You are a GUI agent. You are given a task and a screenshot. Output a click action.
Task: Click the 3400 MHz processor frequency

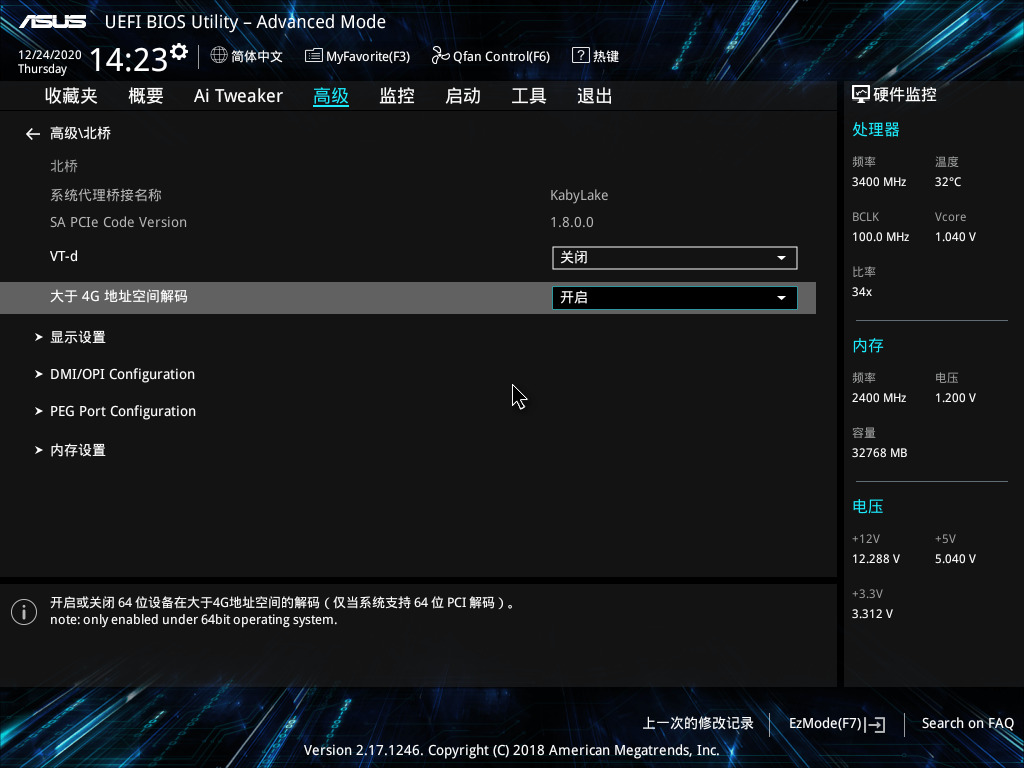coord(879,182)
